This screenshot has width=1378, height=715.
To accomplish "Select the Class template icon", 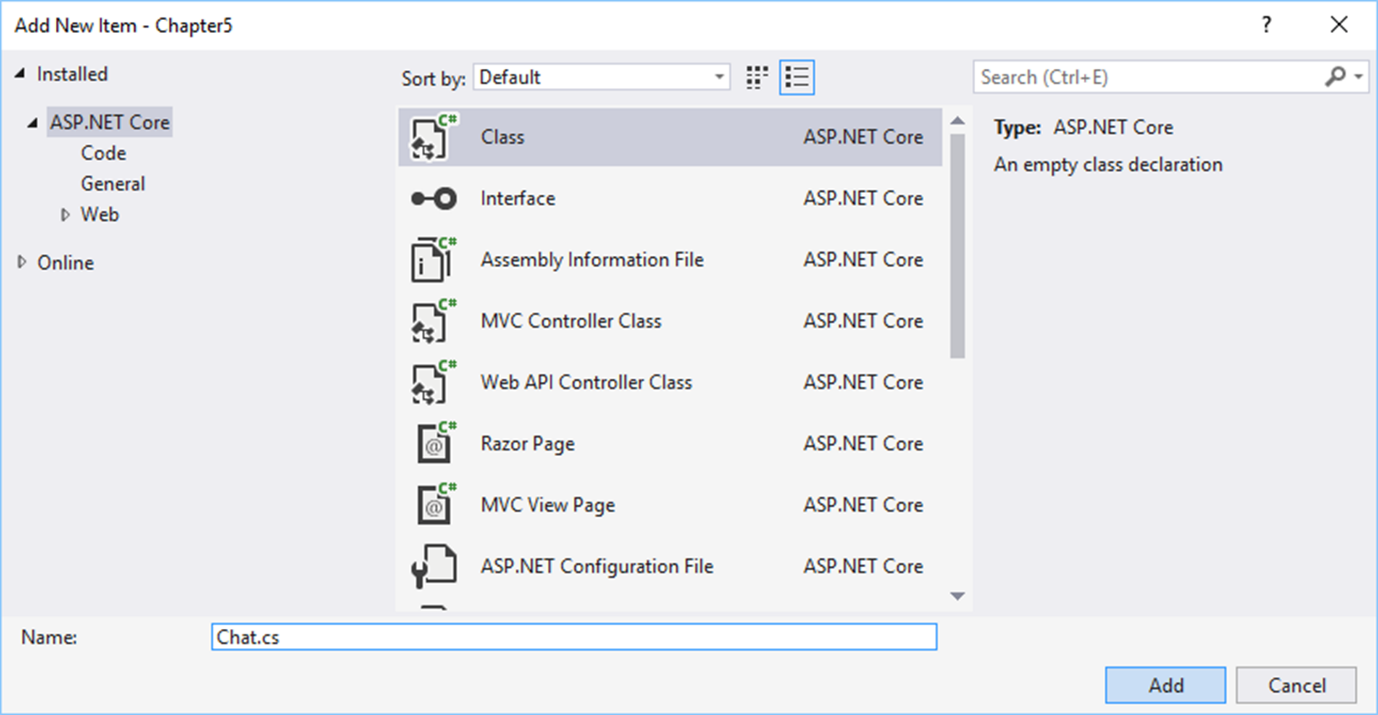I will click(x=434, y=137).
